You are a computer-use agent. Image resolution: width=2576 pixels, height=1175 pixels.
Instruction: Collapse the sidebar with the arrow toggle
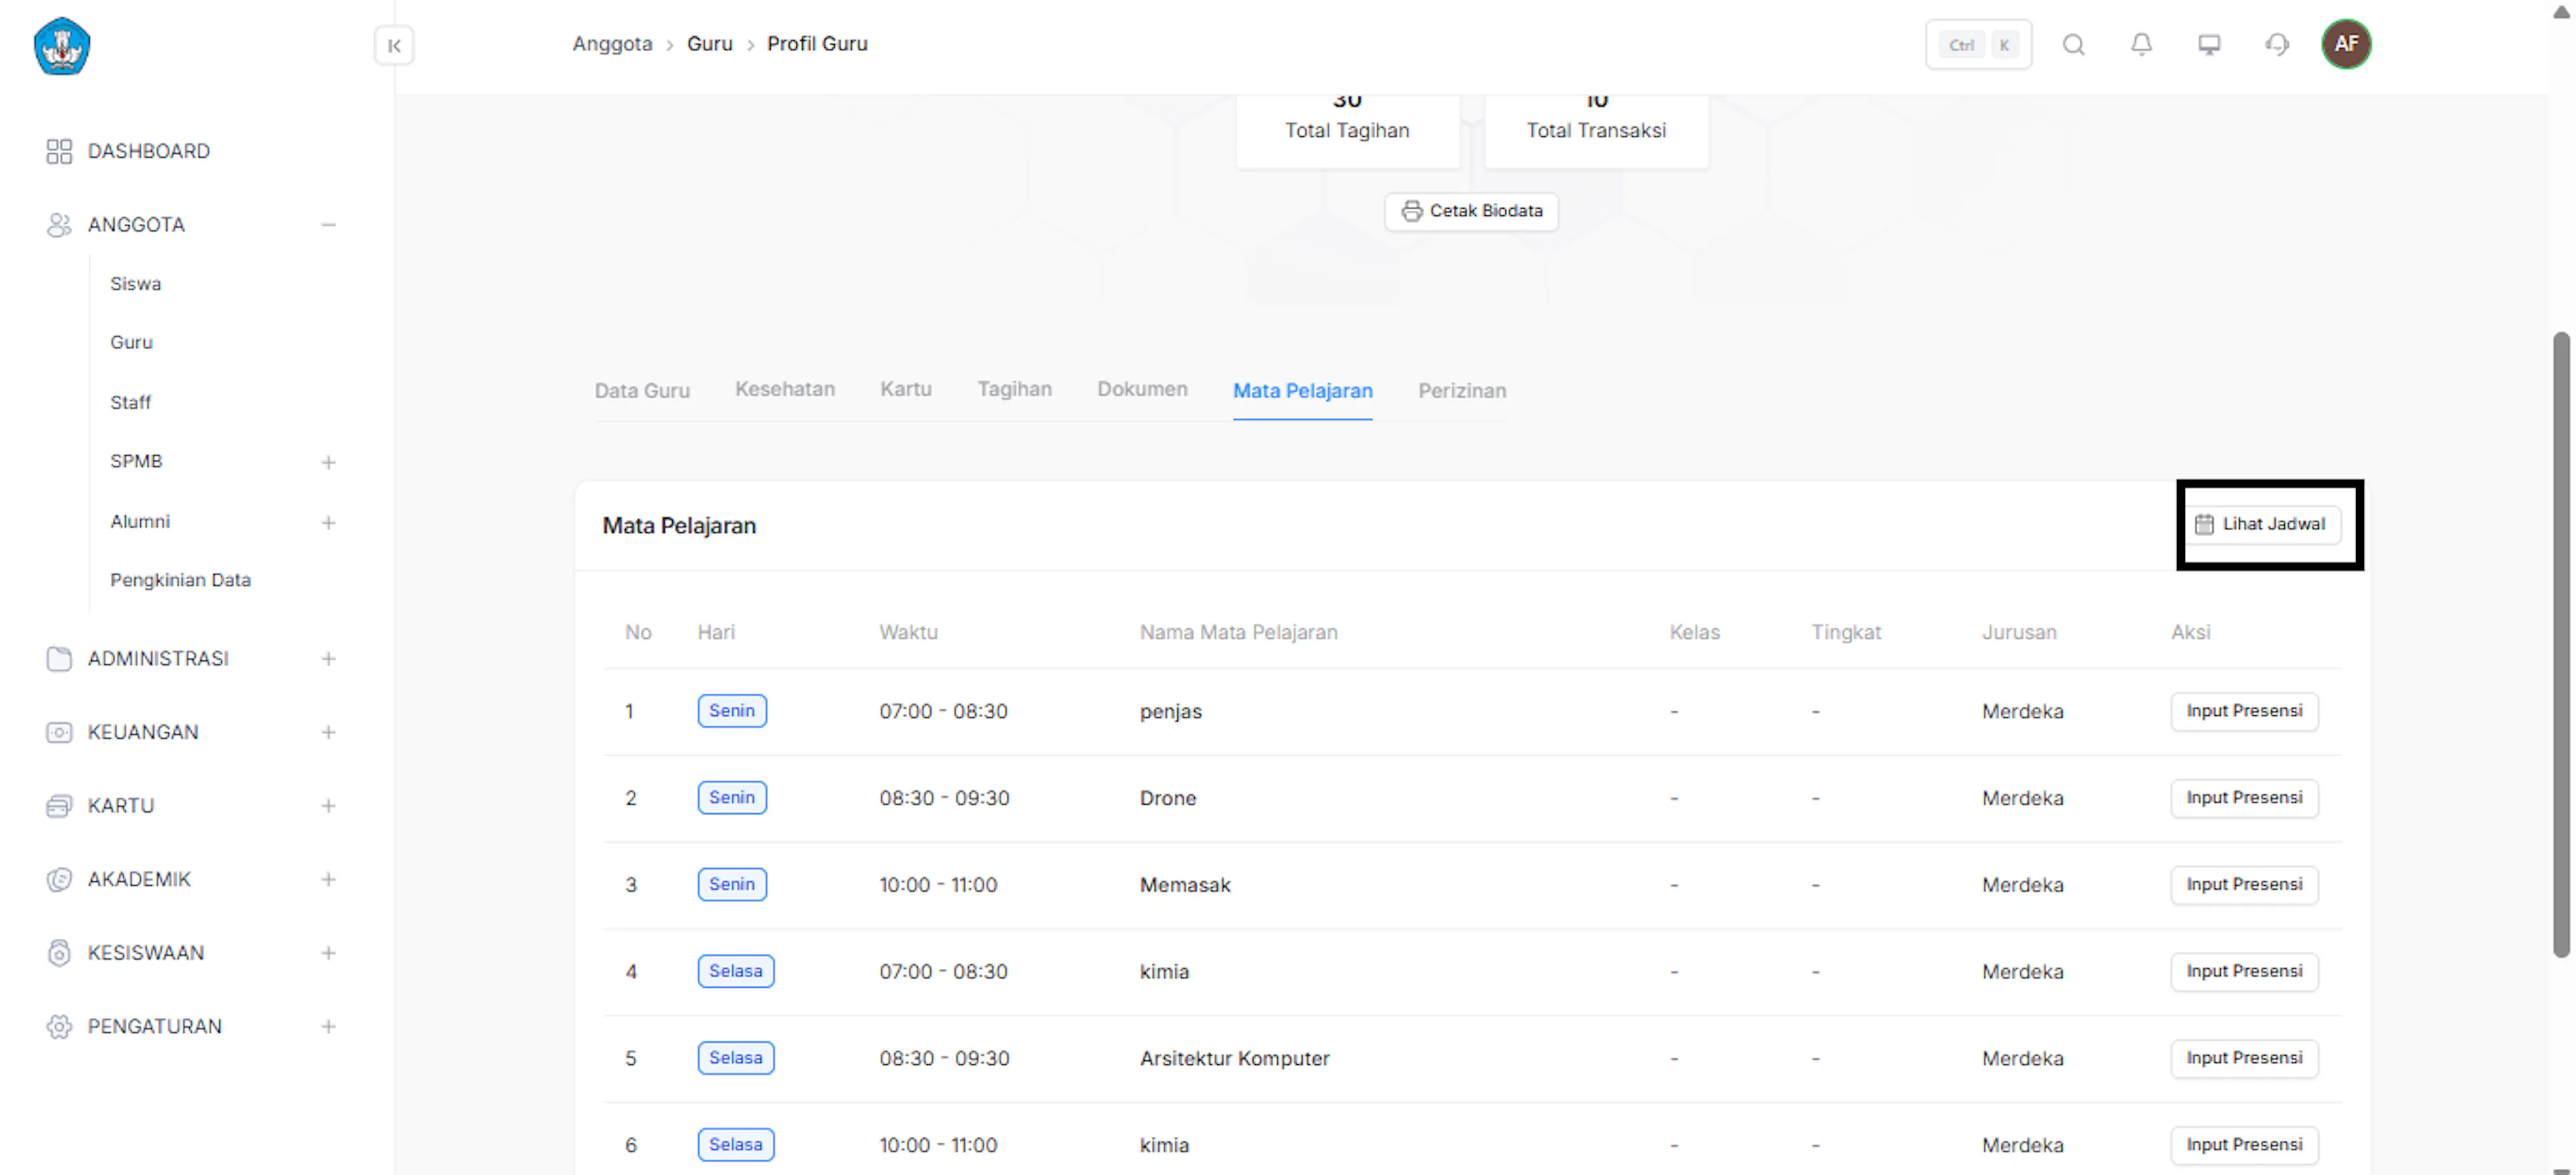(x=394, y=46)
